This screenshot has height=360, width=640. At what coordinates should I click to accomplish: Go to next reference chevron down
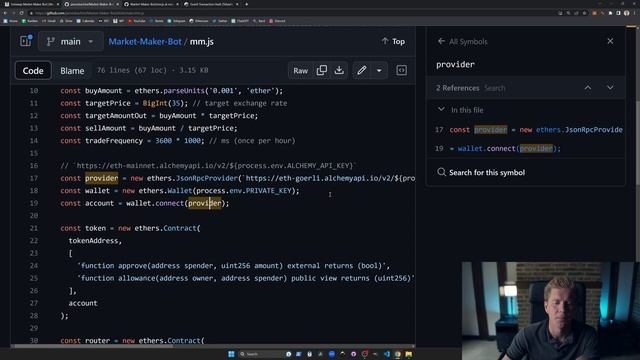610,87
